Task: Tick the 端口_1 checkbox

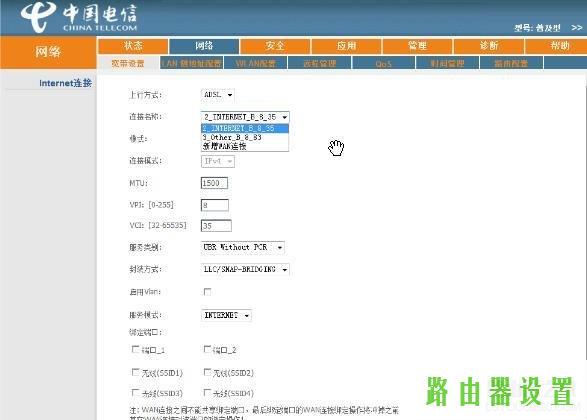Action: tap(136, 349)
